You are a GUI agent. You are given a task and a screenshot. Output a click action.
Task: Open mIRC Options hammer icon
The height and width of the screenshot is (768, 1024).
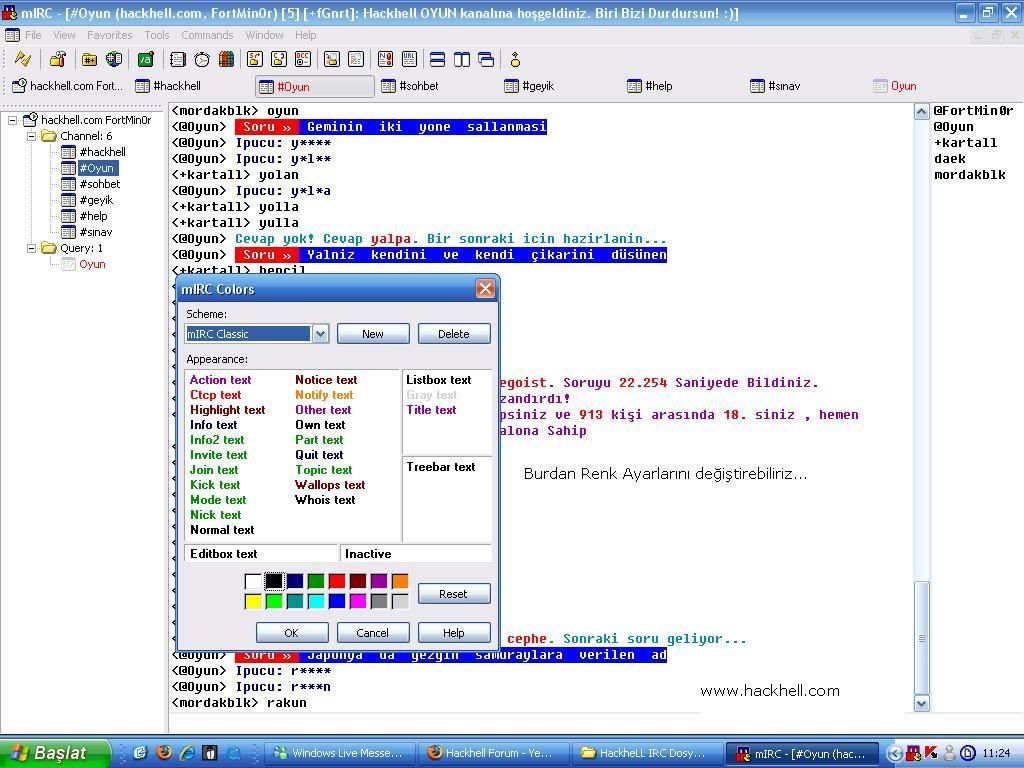57,59
